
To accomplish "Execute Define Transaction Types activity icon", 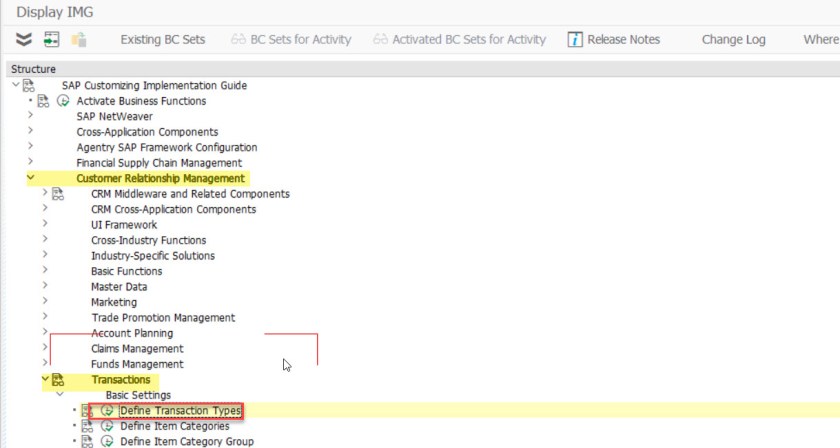I will 107,411.
